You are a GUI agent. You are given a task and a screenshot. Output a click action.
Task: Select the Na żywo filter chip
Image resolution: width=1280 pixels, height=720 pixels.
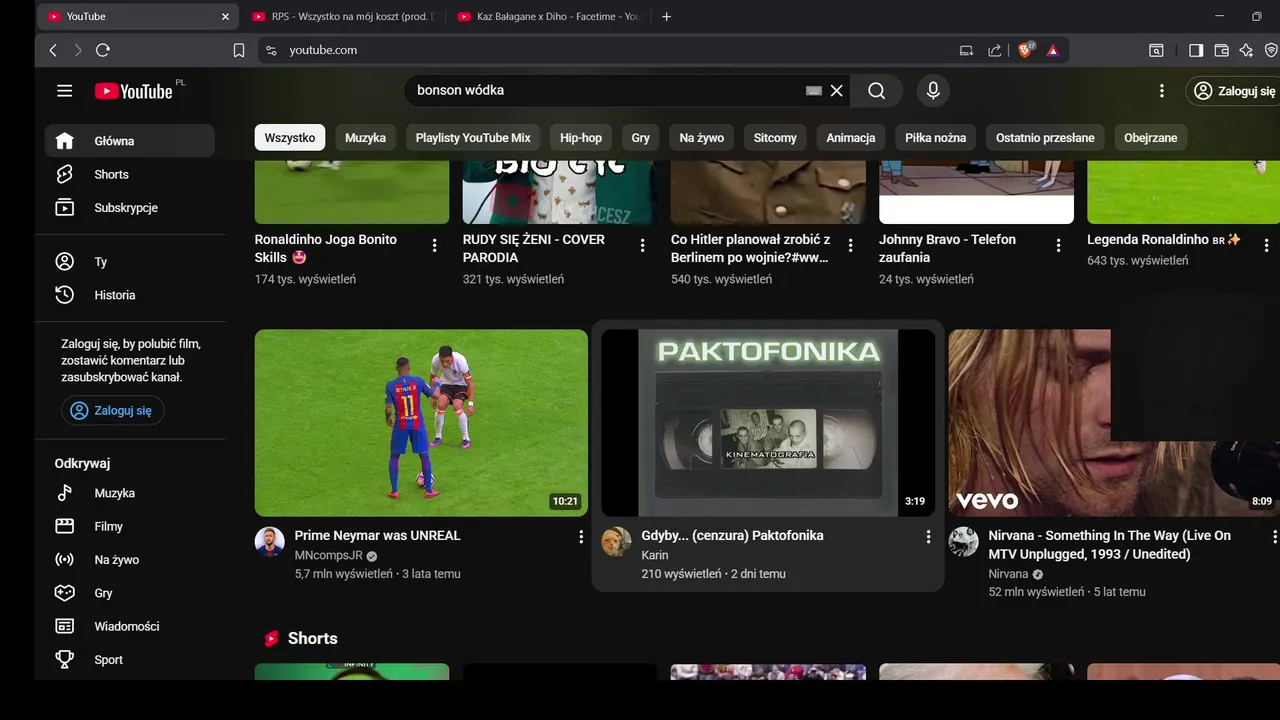point(701,138)
